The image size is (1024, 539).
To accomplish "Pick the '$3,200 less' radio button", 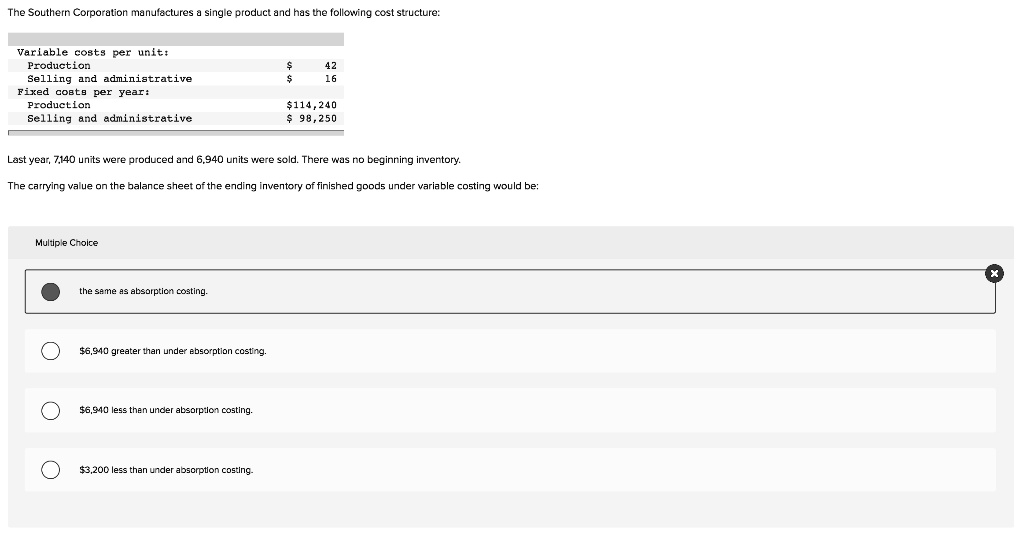I will (50, 470).
